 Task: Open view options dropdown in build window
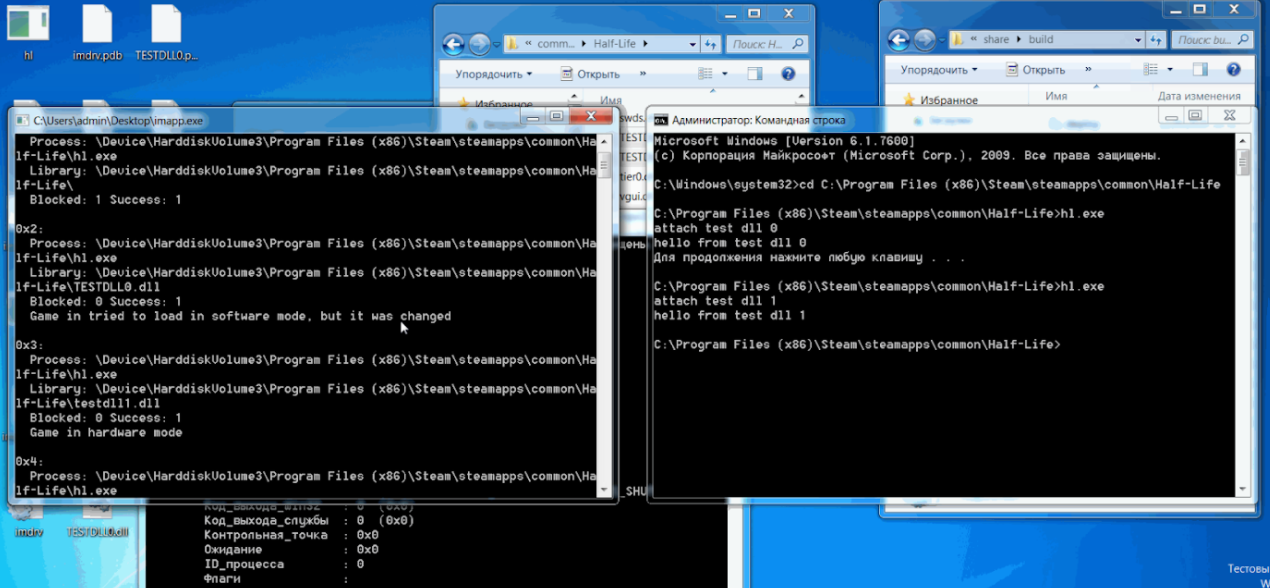click(1171, 70)
